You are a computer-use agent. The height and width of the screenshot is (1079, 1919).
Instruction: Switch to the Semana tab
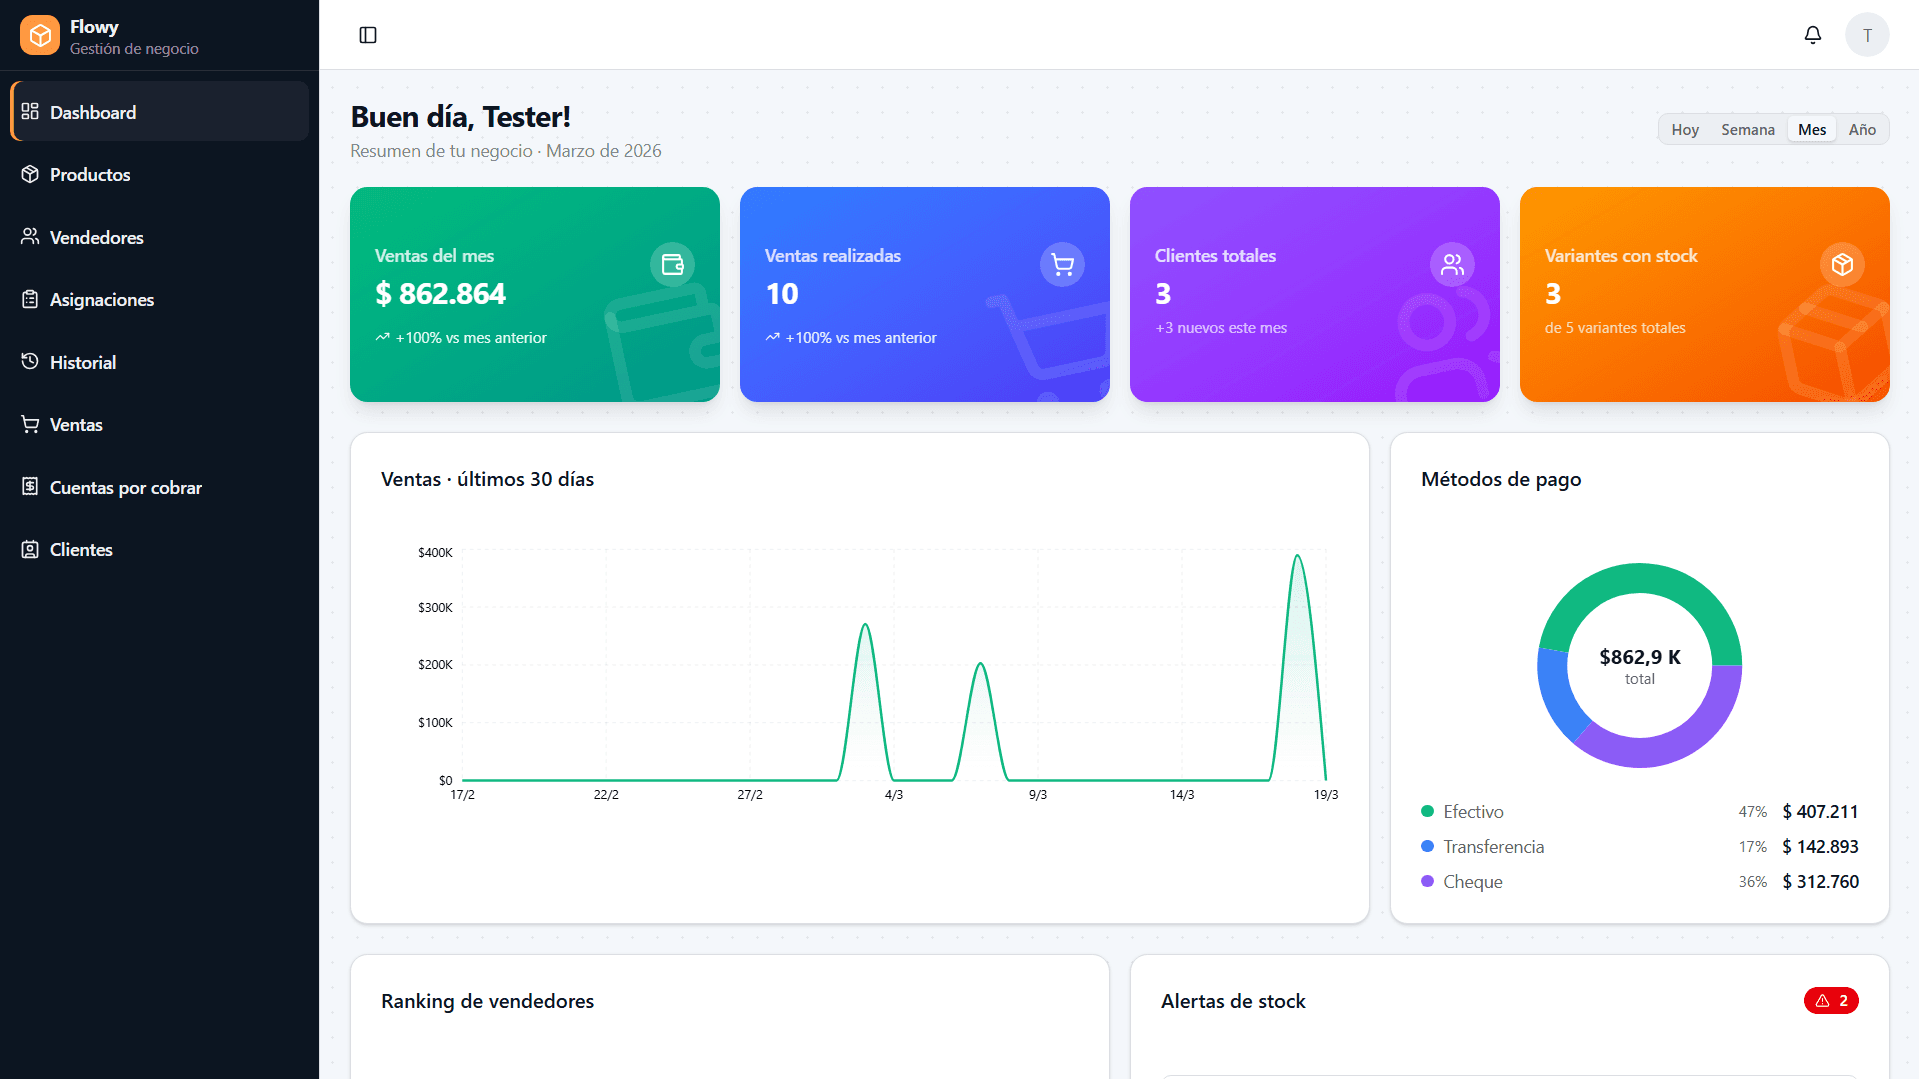(x=1748, y=129)
